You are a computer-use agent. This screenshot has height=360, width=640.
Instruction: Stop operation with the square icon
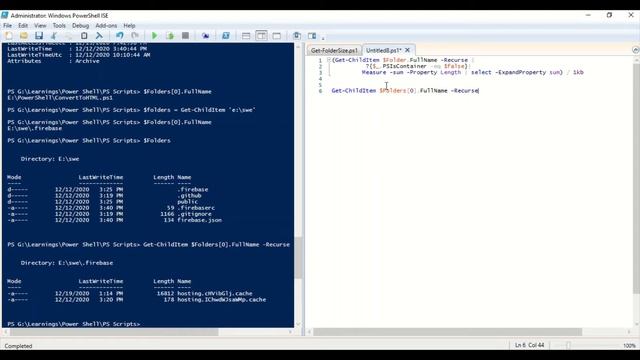185,36
